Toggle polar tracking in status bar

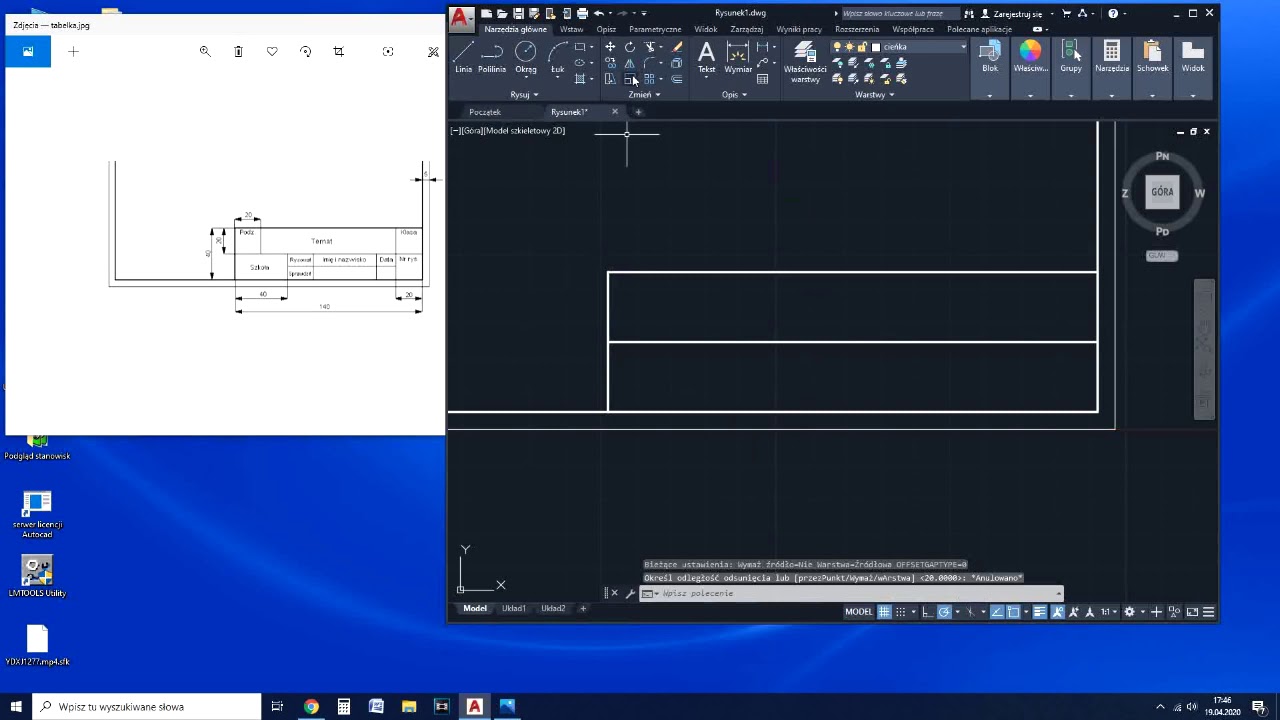944,612
